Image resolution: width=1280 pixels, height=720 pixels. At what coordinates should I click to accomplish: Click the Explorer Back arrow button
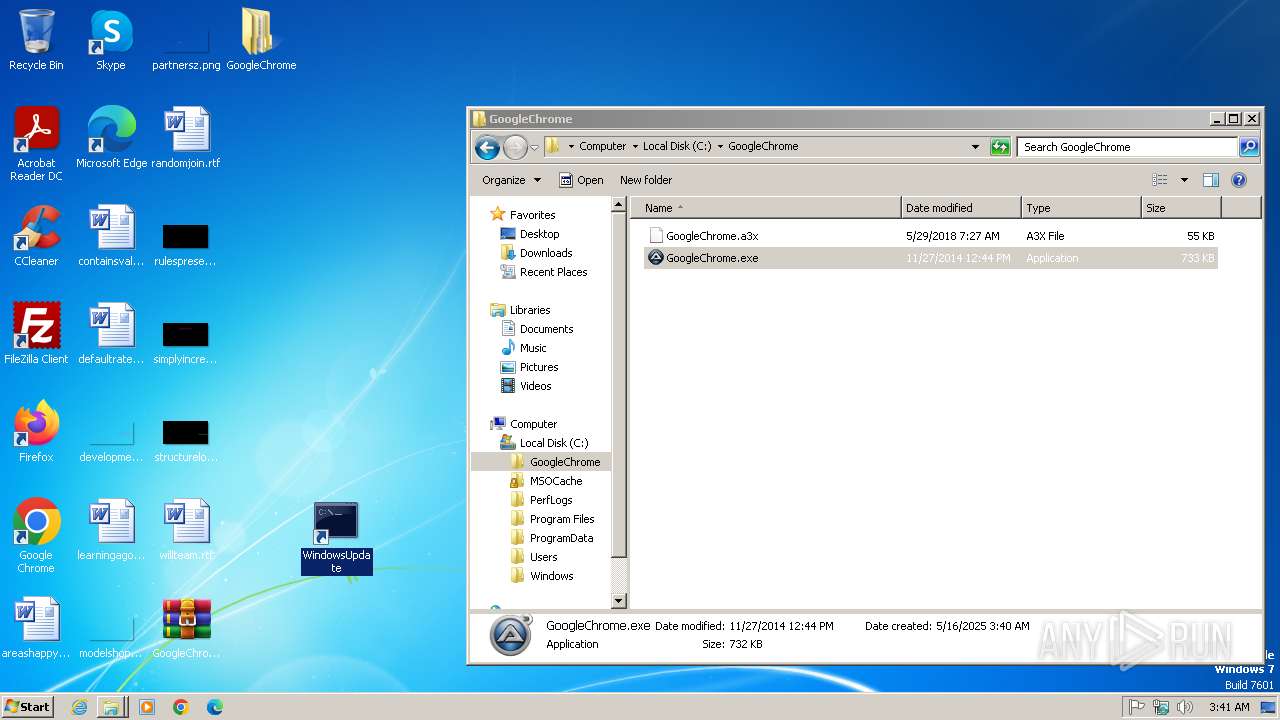[x=487, y=147]
